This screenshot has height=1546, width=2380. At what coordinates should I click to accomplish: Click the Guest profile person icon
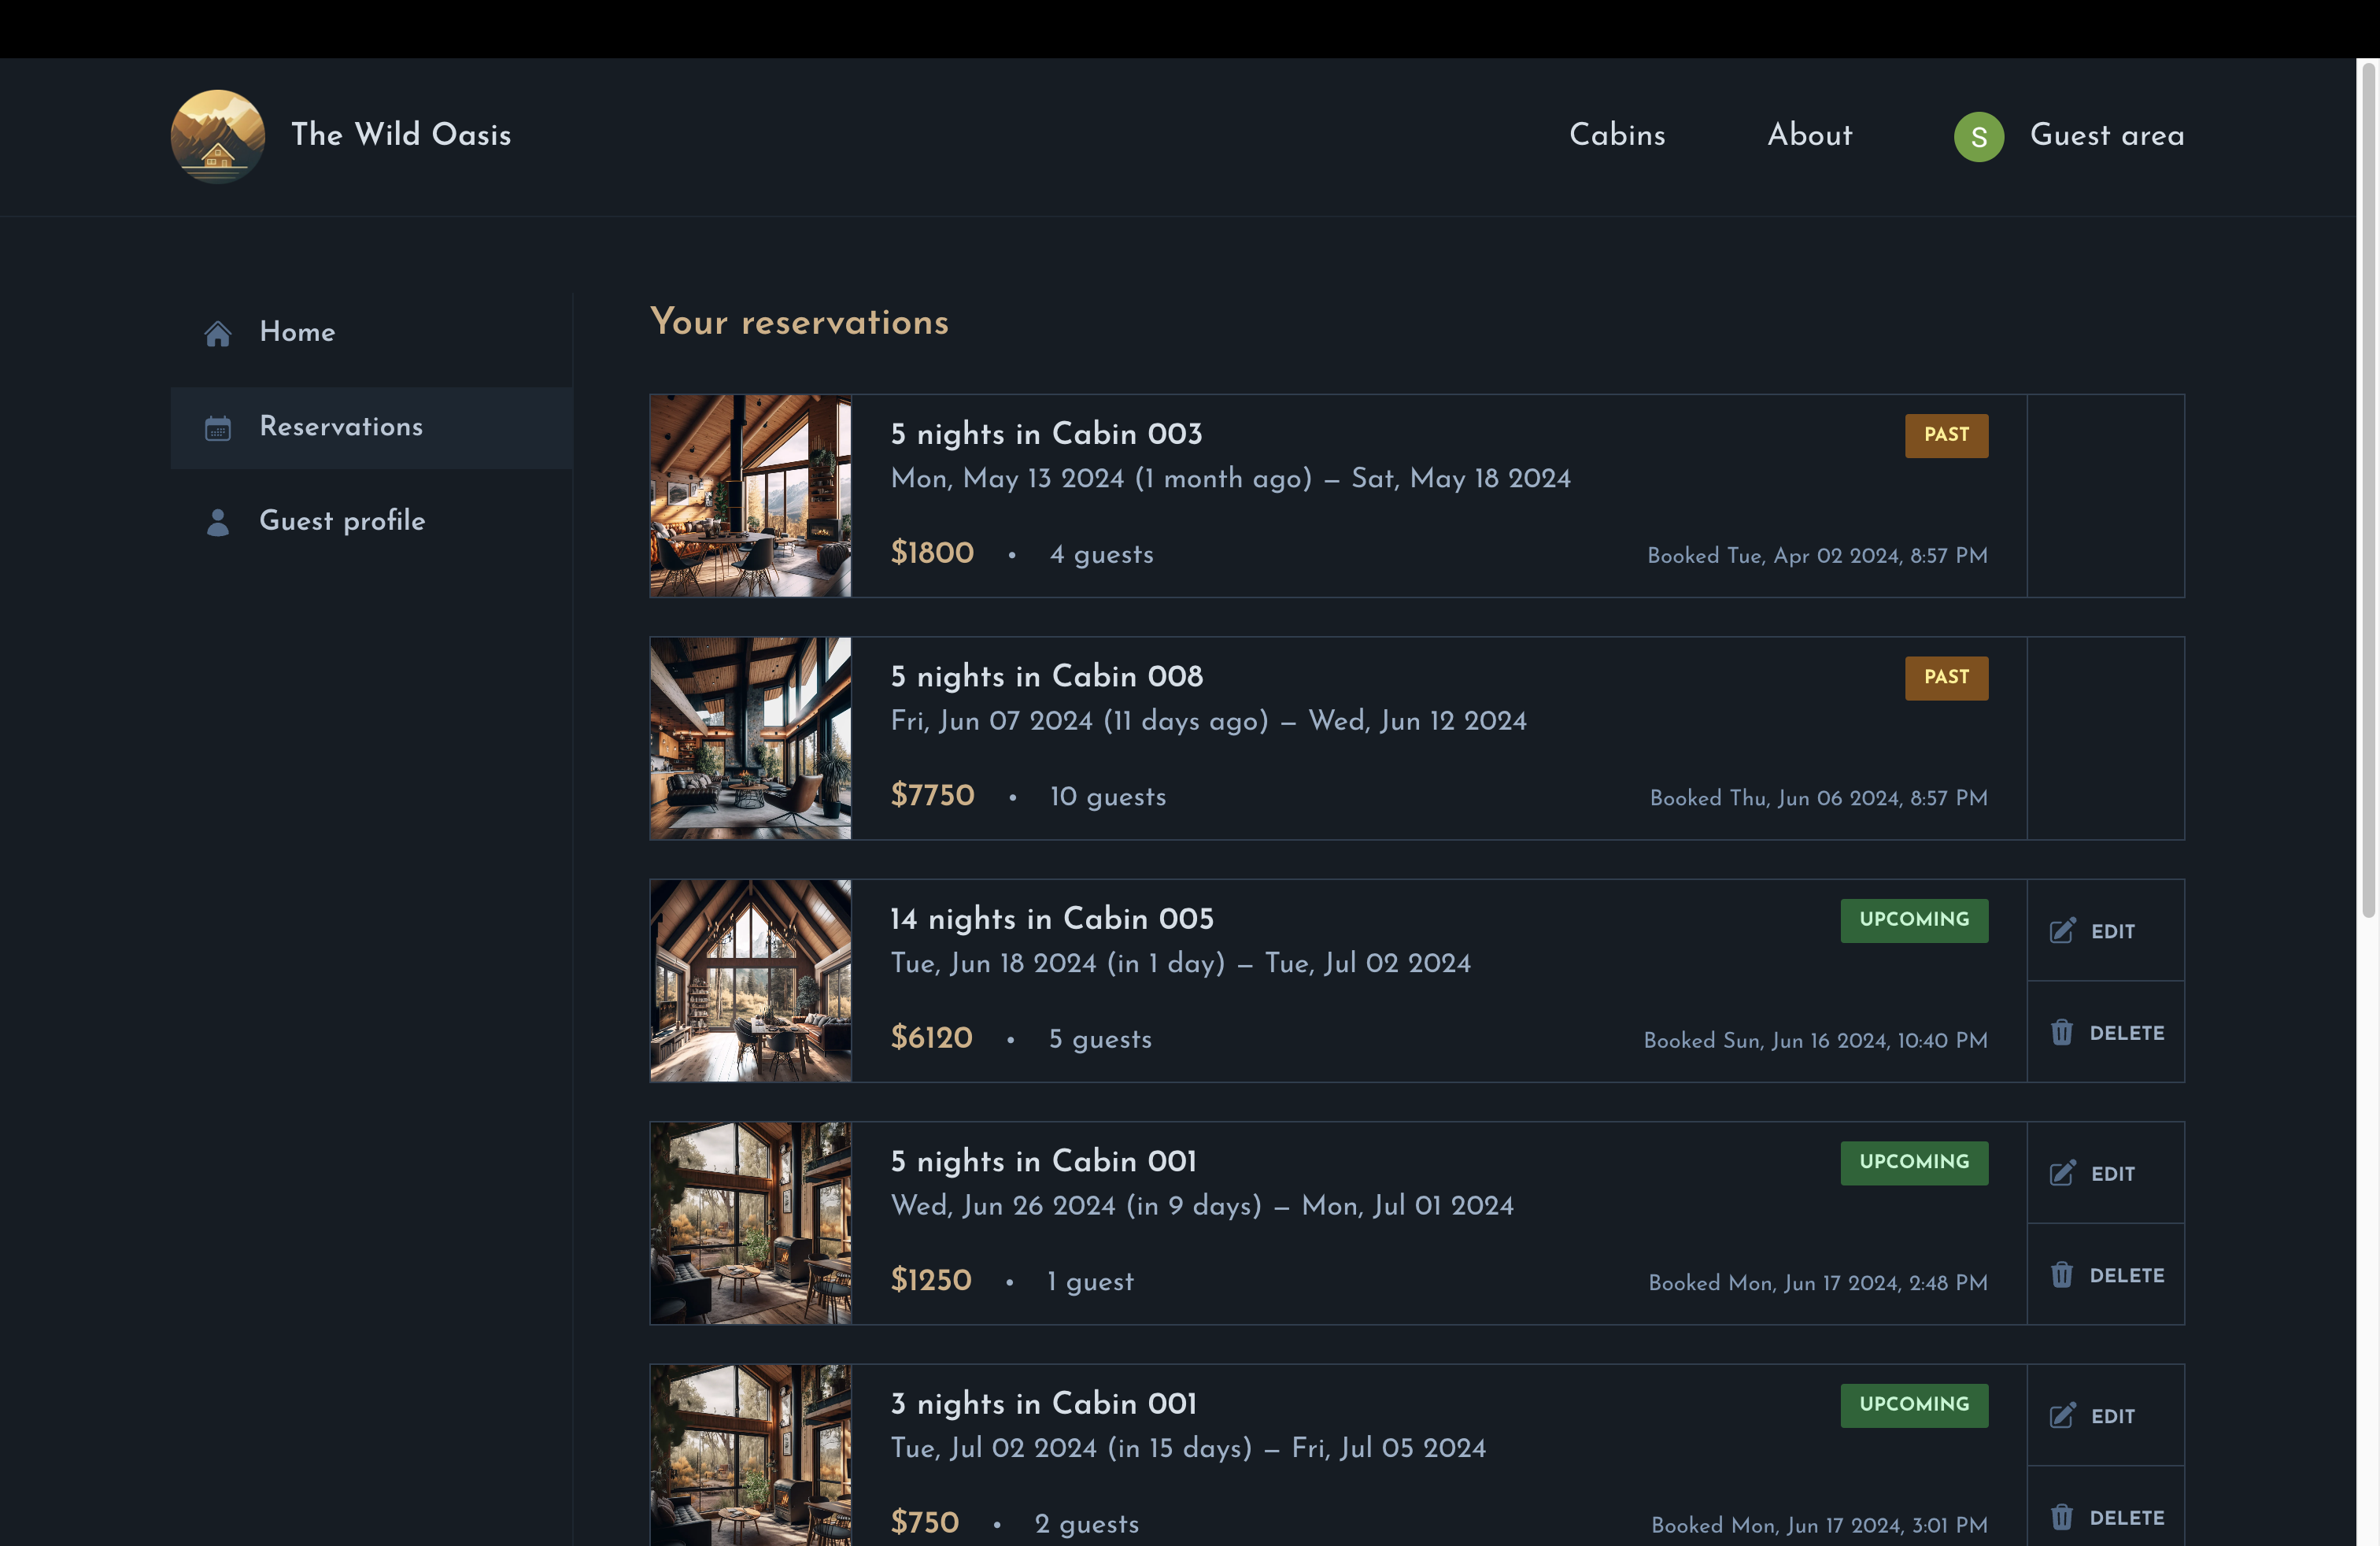click(218, 522)
